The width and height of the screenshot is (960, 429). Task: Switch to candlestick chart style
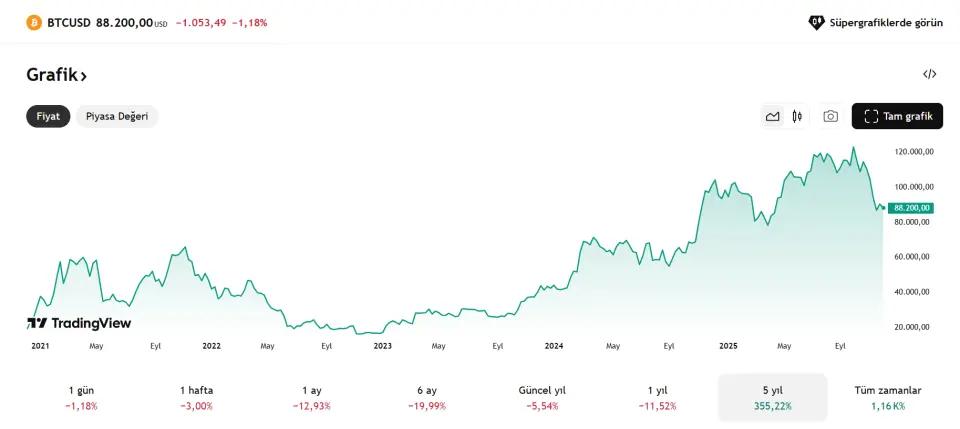[797, 116]
